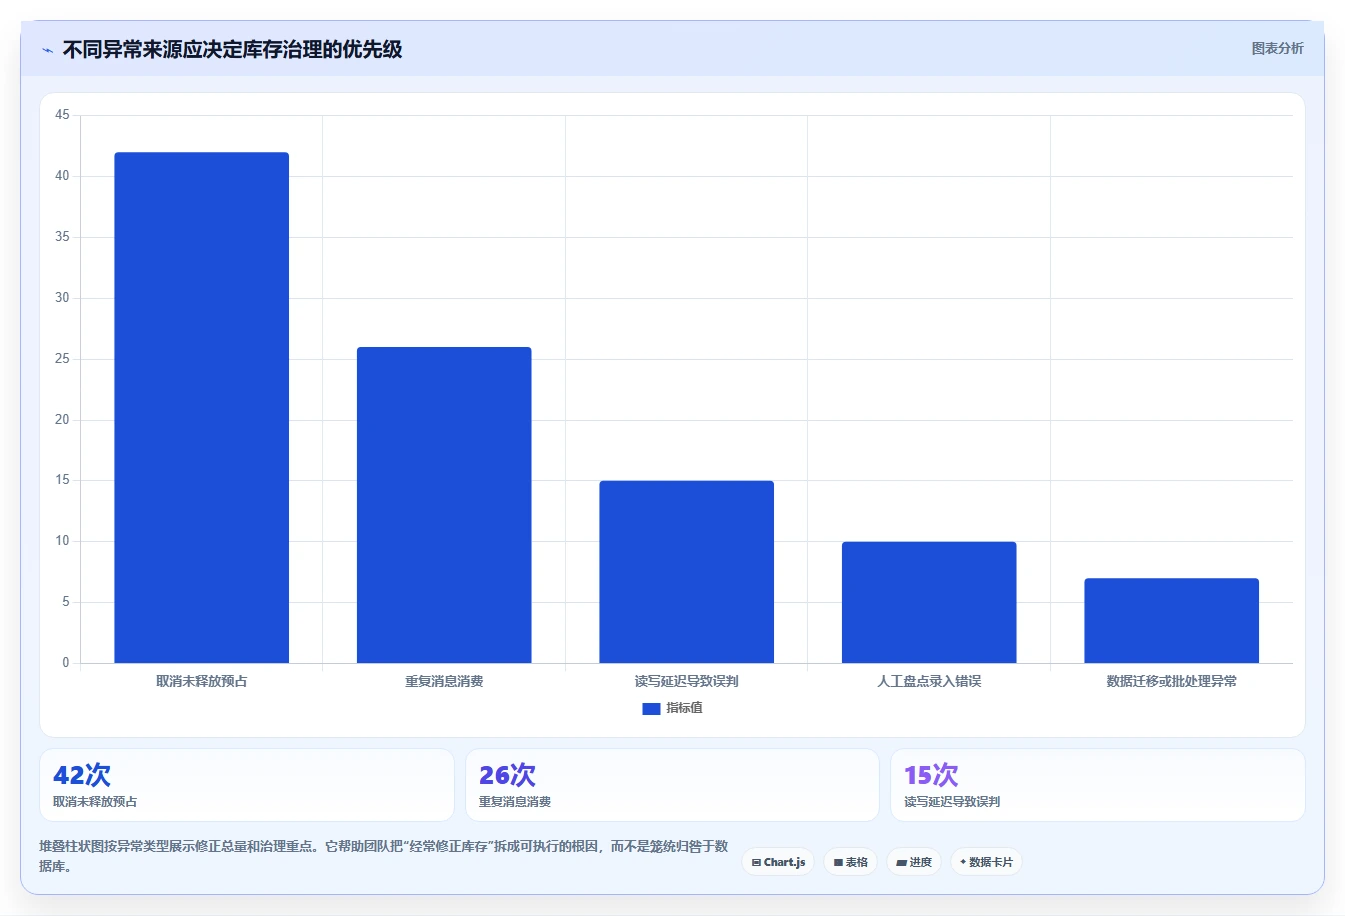Toggle the 指标值 legend swatch
Viewport: 1345px width, 916px height.
click(x=651, y=708)
